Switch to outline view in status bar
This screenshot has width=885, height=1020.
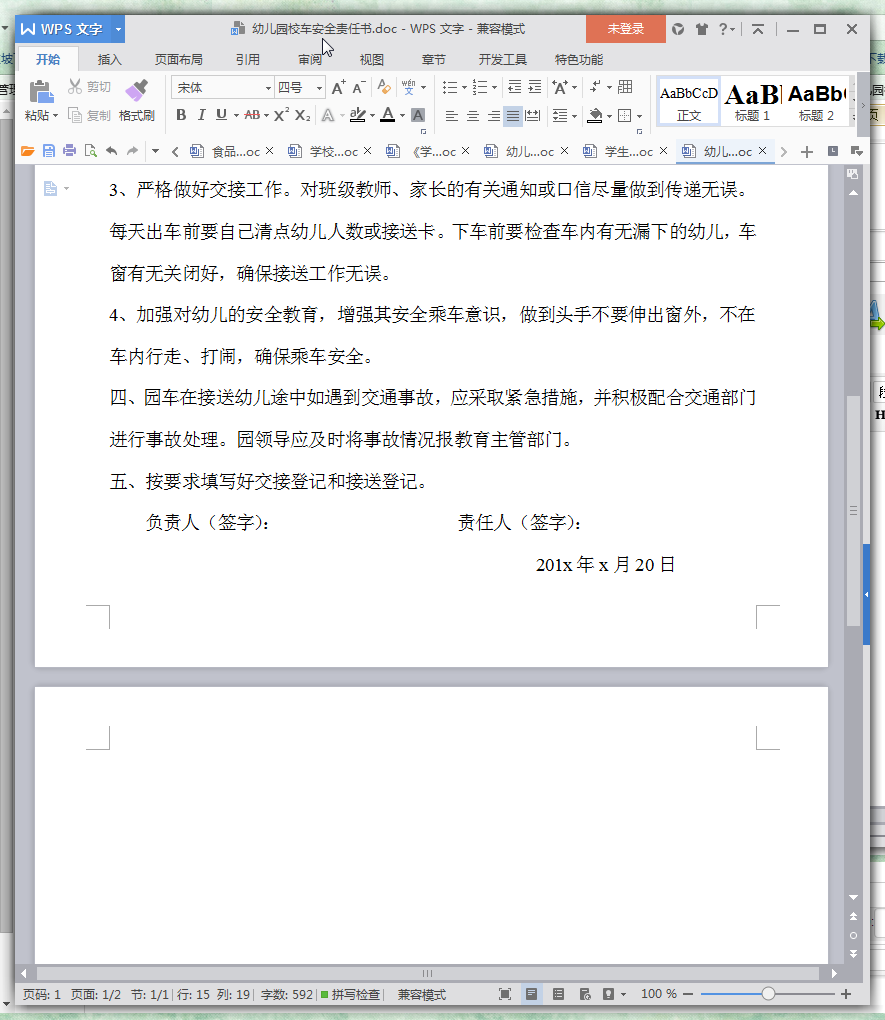[558, 994]
